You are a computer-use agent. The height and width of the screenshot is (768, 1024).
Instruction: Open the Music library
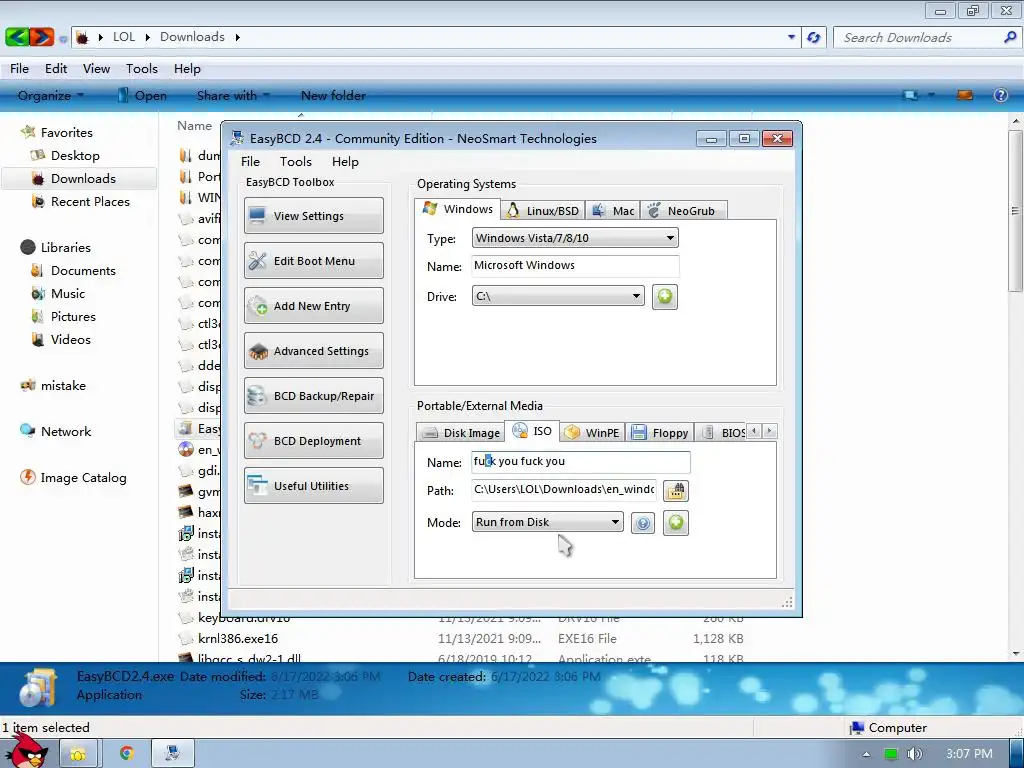(x=68, y=293)
